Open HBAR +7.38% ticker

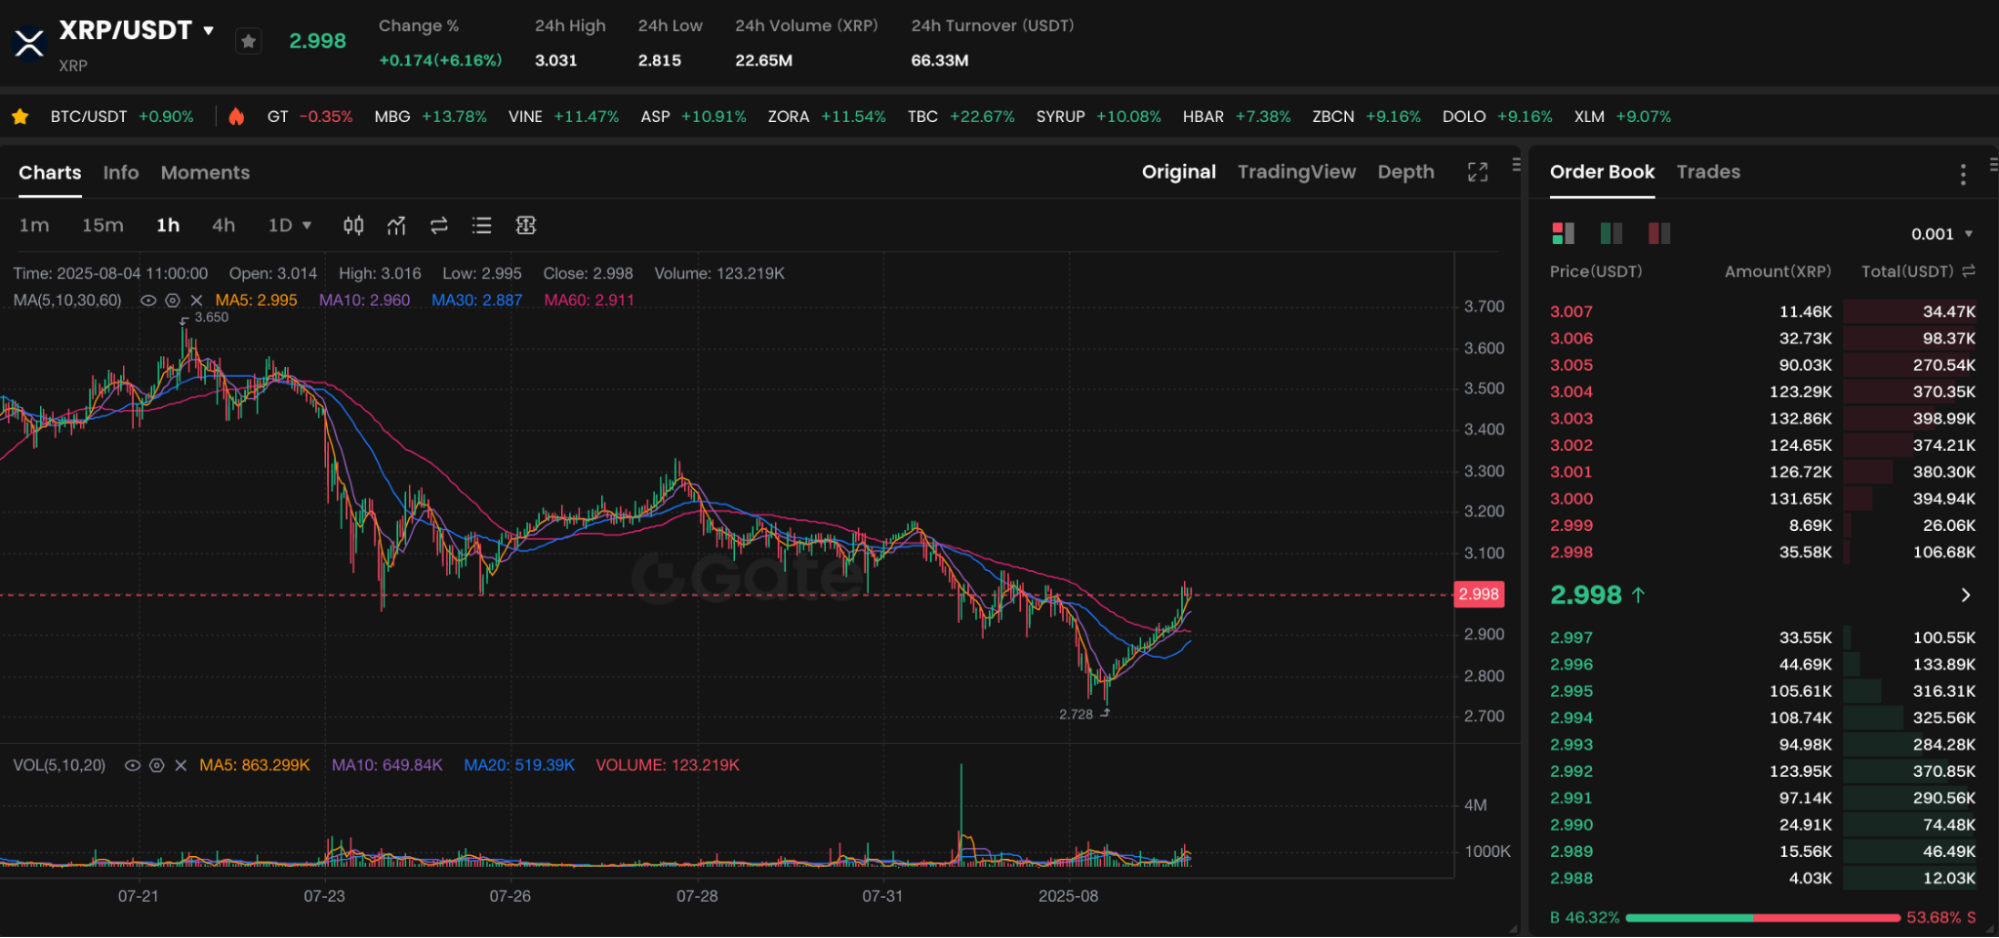[1236, 117]
